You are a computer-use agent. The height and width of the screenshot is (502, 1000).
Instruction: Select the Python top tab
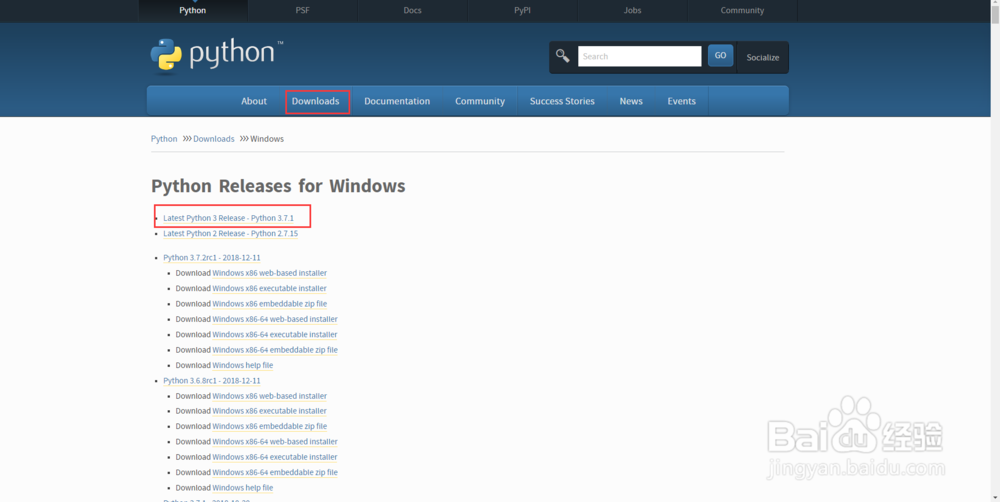[193, 11]
